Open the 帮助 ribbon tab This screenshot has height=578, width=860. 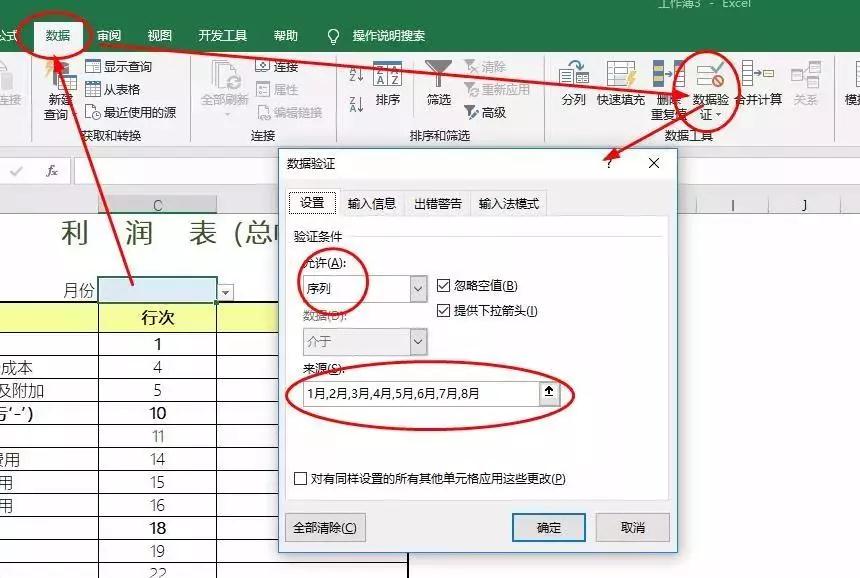pos(286,36)
